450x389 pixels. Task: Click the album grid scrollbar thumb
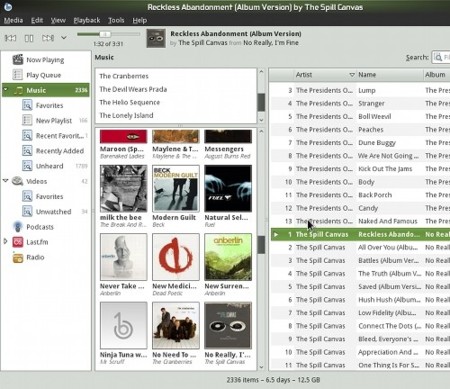point(261,245)
